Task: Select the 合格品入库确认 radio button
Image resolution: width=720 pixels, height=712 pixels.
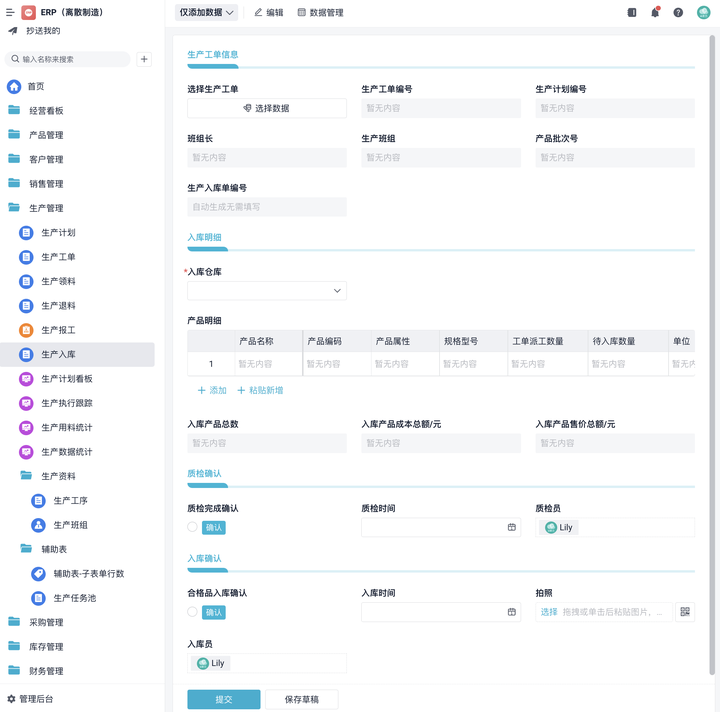Action: pos(193,612)
